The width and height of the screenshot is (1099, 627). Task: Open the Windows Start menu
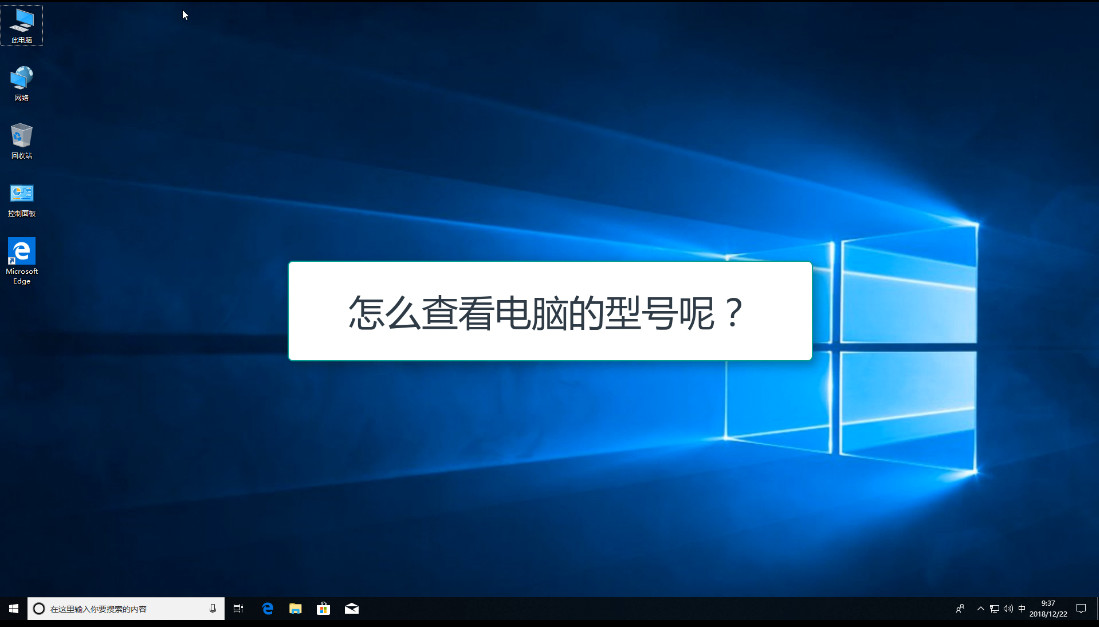point(13,608)
